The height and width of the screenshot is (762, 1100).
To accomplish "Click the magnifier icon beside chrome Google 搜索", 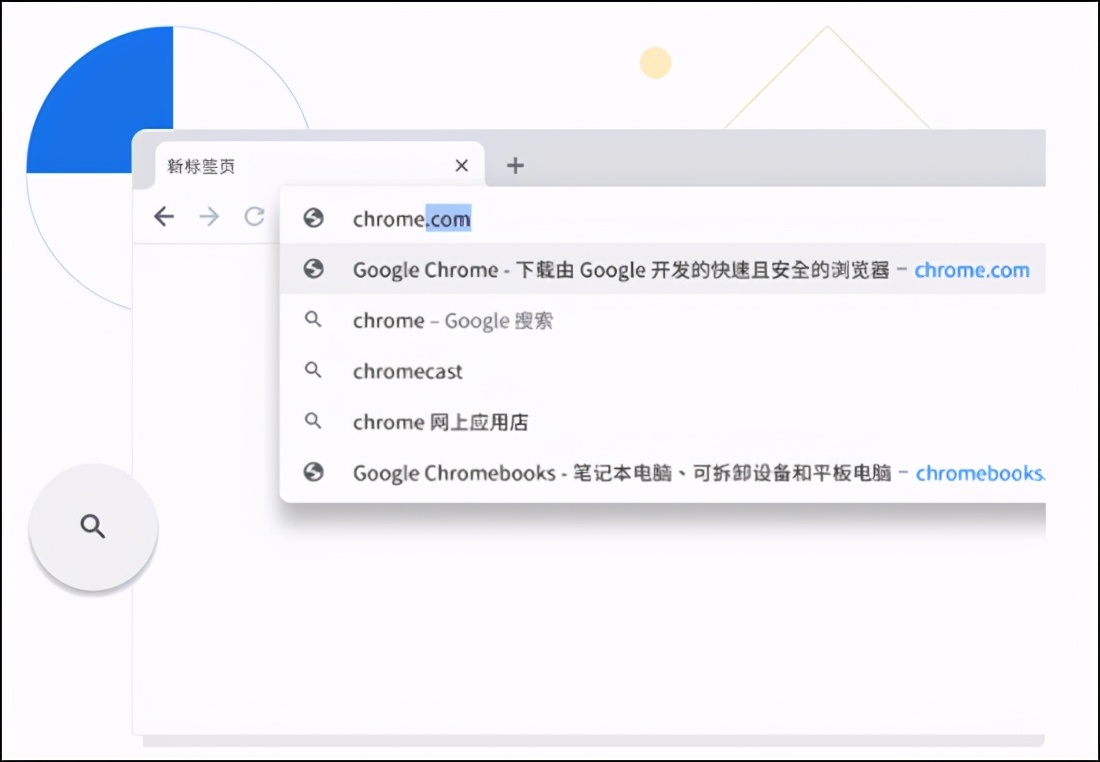I will pos(313,320).
